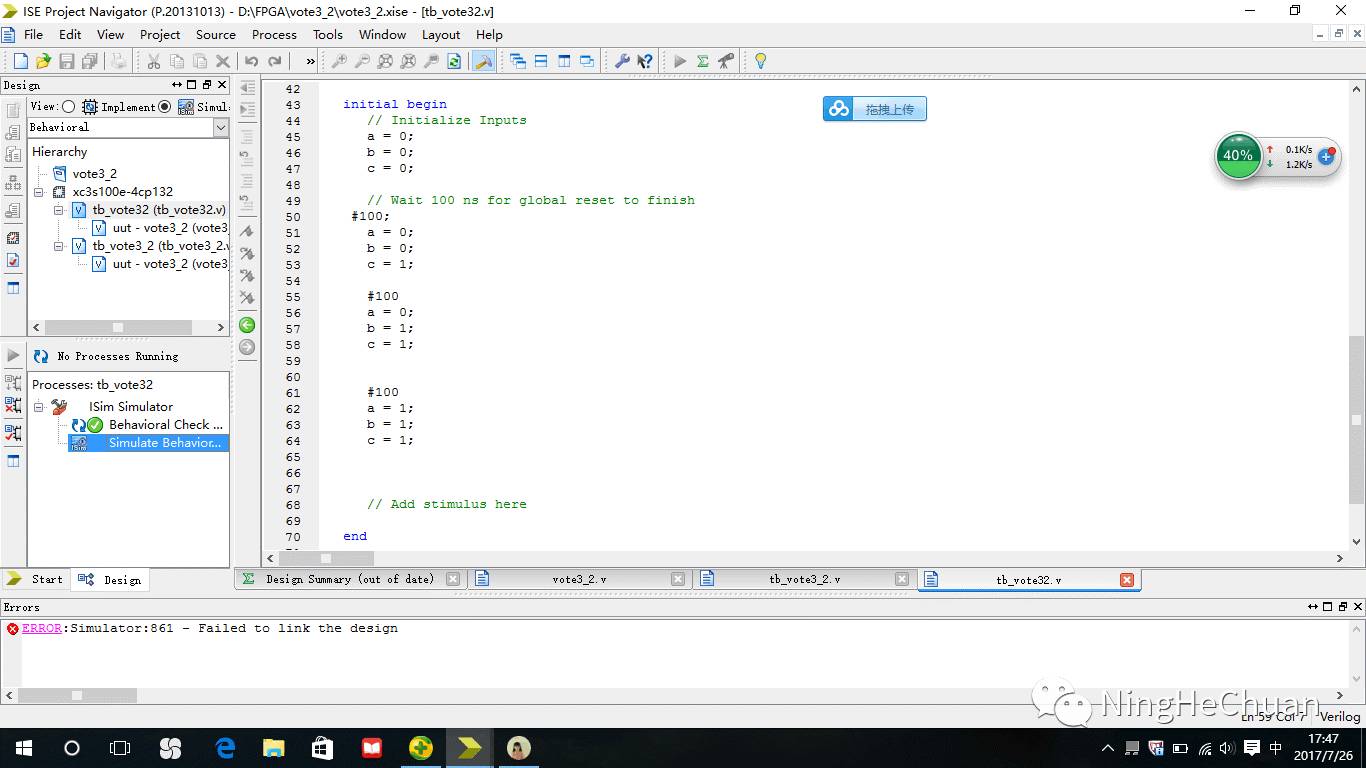Click the zoom in magnifier icon

tap(339, 61)
